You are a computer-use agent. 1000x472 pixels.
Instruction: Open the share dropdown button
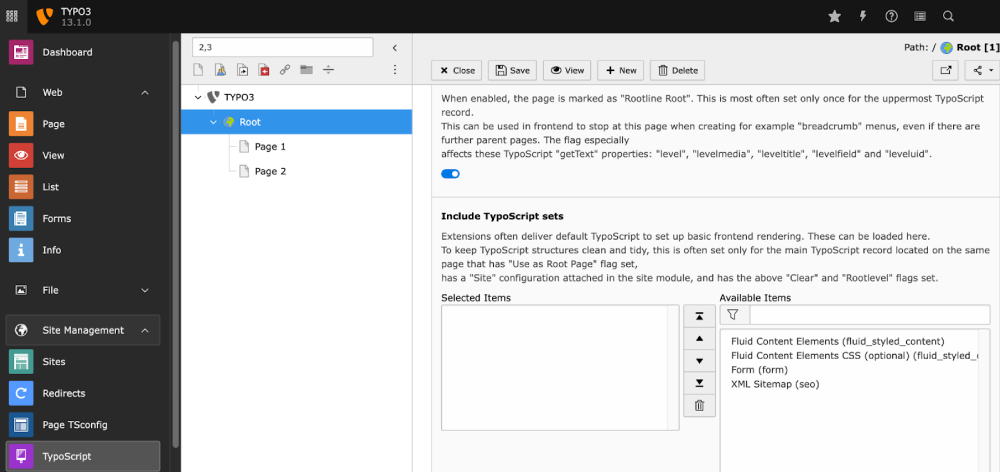click(x=982, y=70)
